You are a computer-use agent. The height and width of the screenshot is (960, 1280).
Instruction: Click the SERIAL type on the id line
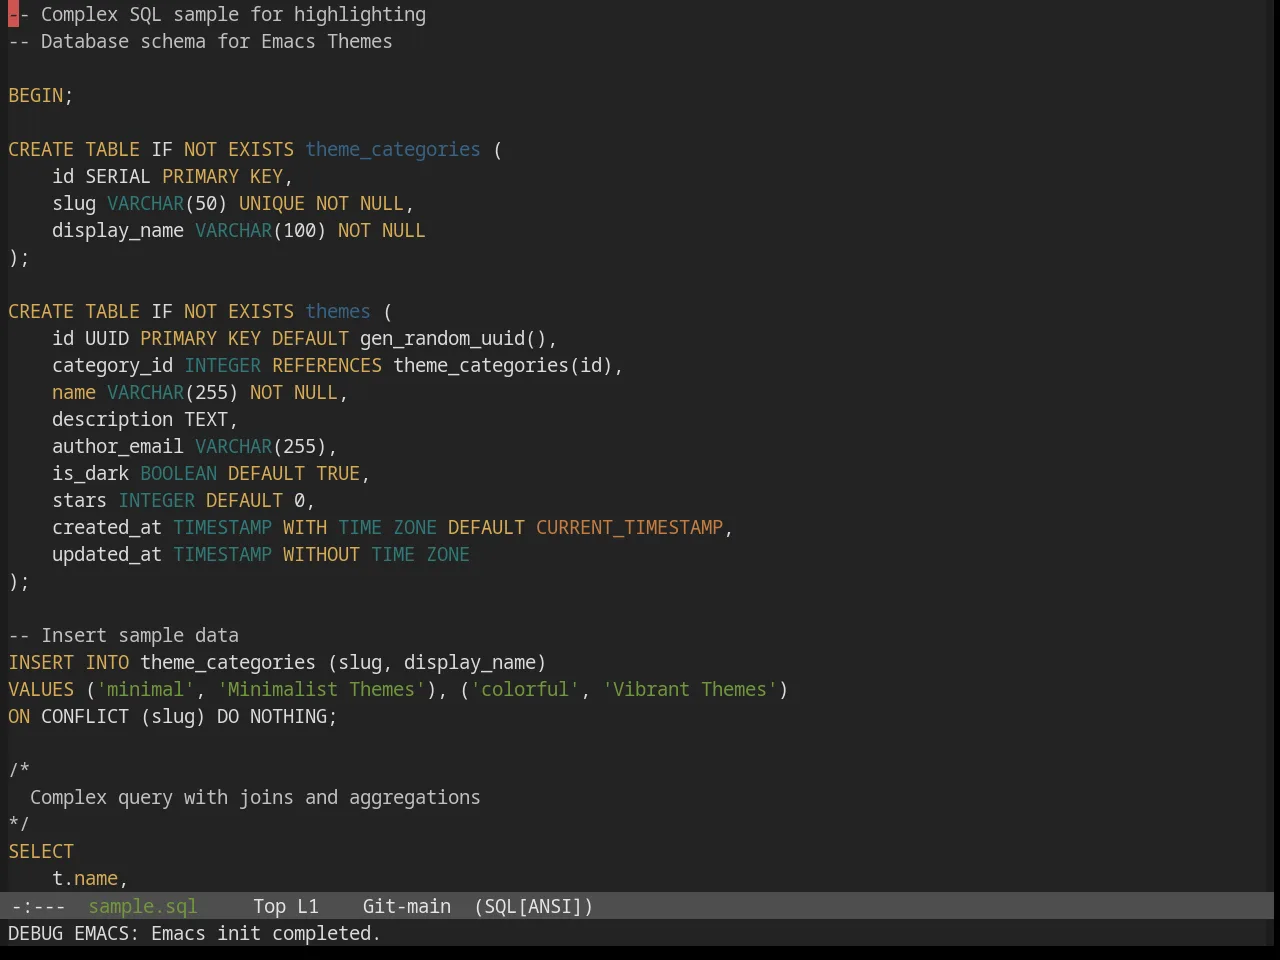[118, 176]
